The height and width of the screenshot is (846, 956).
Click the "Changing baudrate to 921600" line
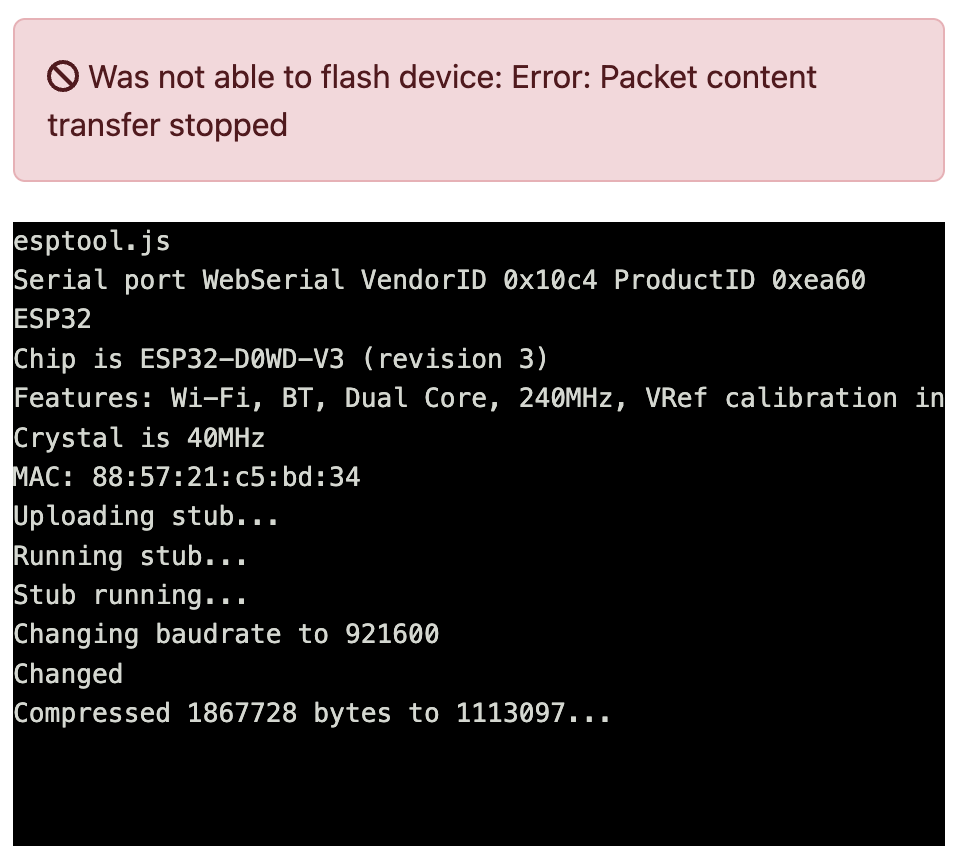click(226, 635)
